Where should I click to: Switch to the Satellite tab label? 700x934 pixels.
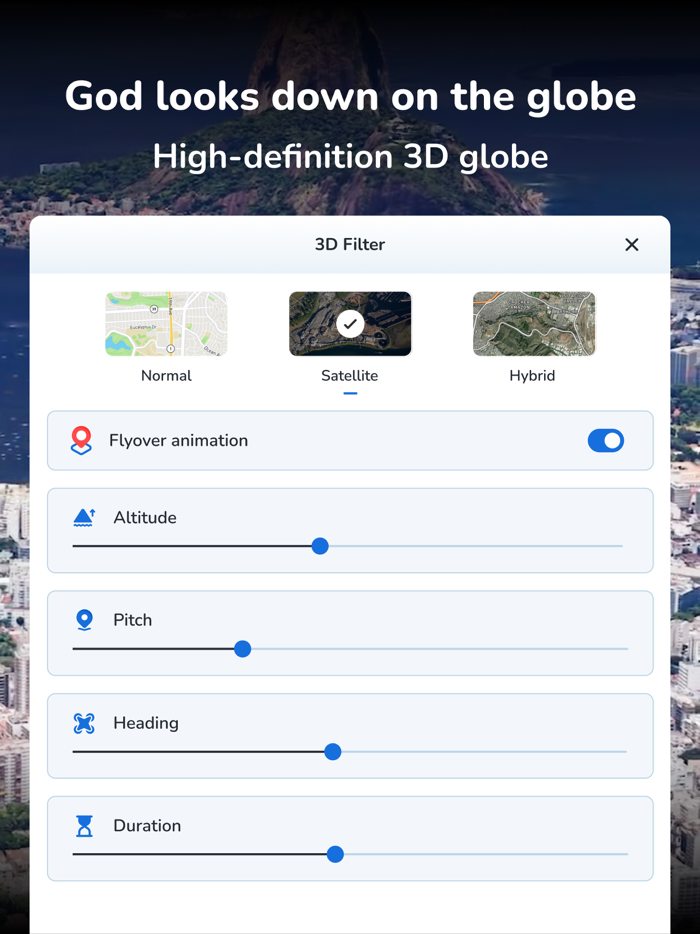point(350,376)
